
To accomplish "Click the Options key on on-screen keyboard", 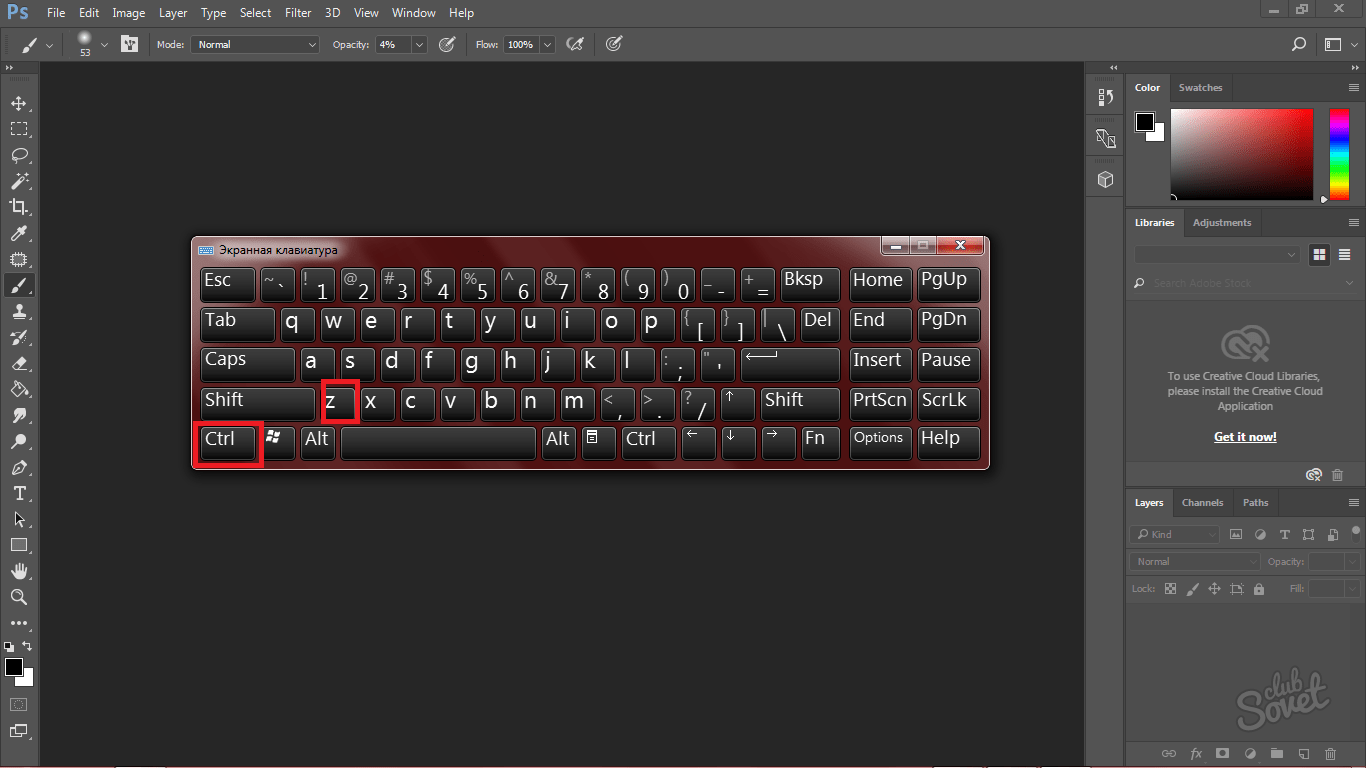I will [880, 442].
